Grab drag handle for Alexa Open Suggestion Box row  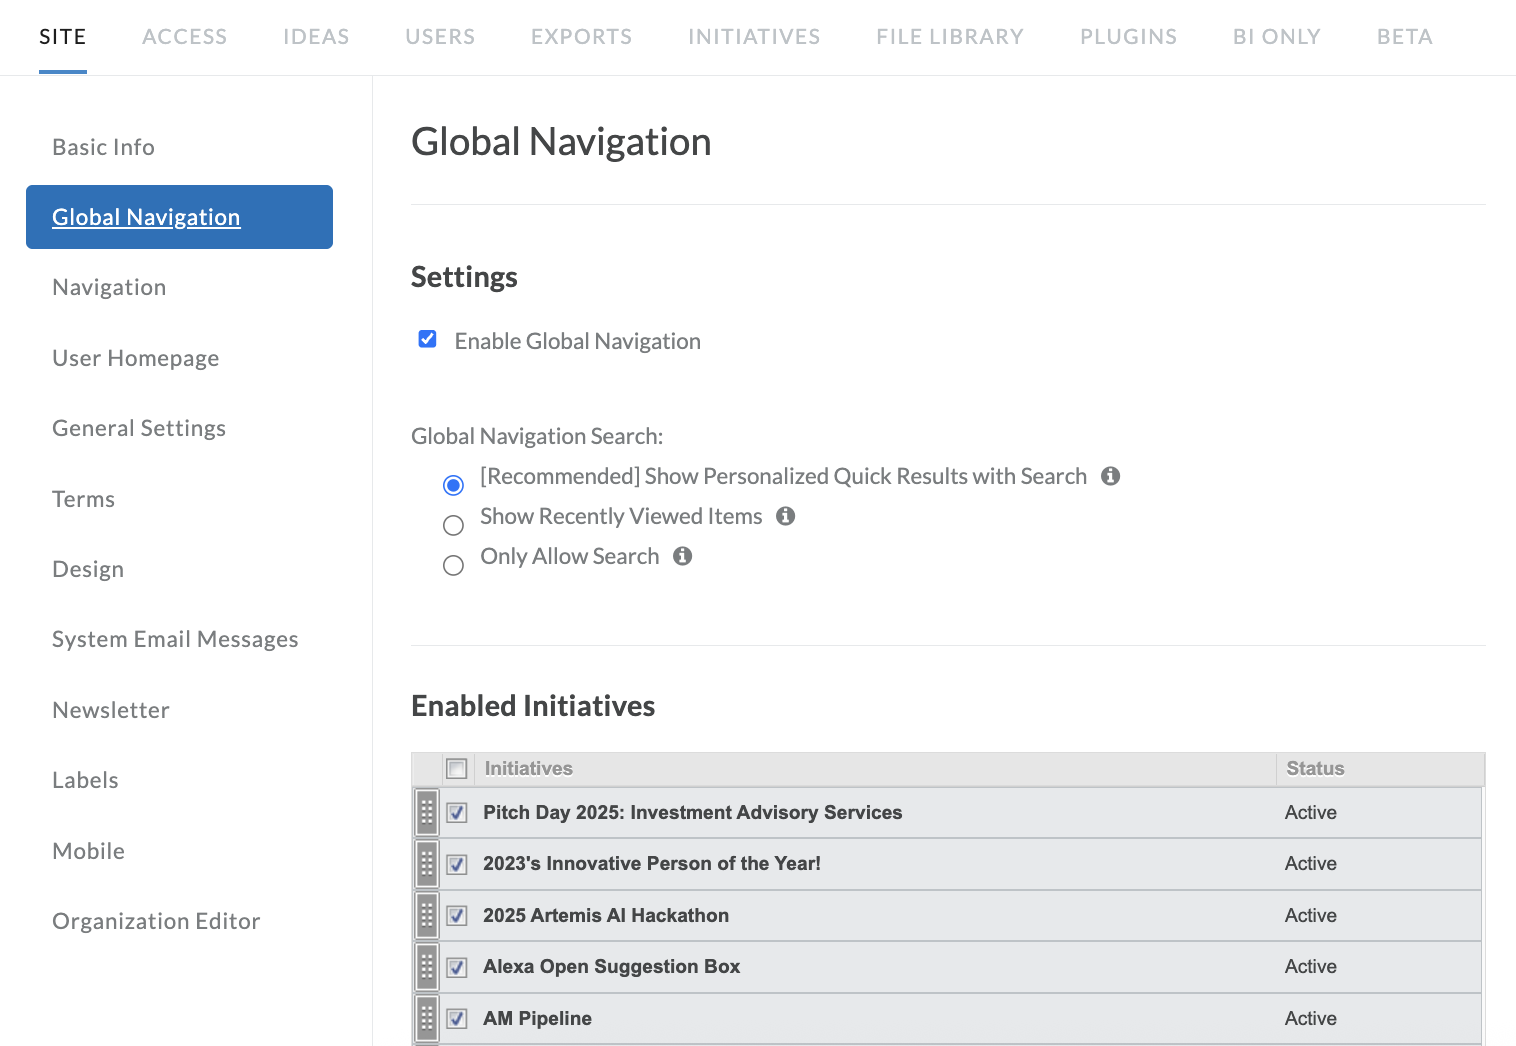point(427,967)
